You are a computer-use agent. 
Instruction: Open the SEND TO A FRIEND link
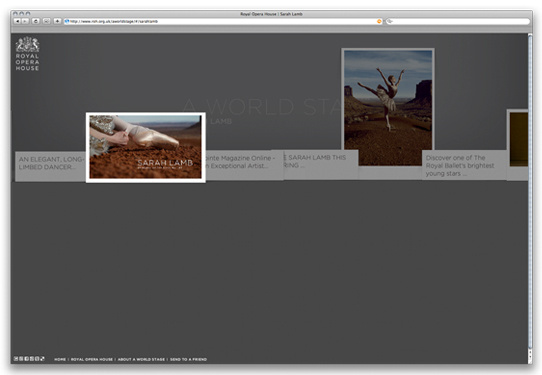188,359
